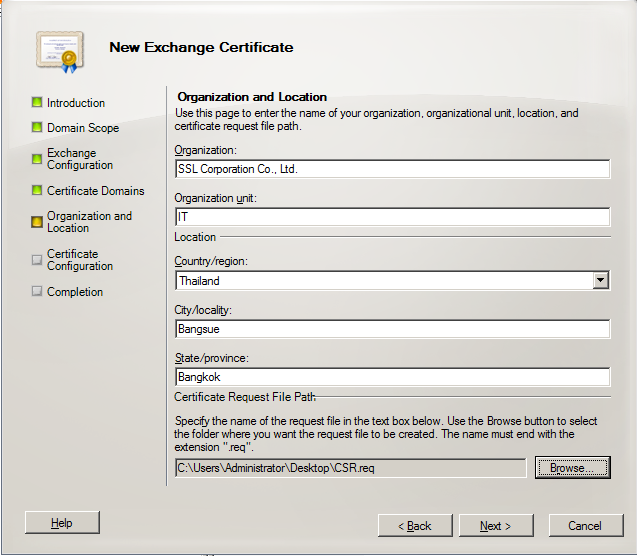Click the gray Completion step icon
Viewport: 637px width, 556px height.
37,292
